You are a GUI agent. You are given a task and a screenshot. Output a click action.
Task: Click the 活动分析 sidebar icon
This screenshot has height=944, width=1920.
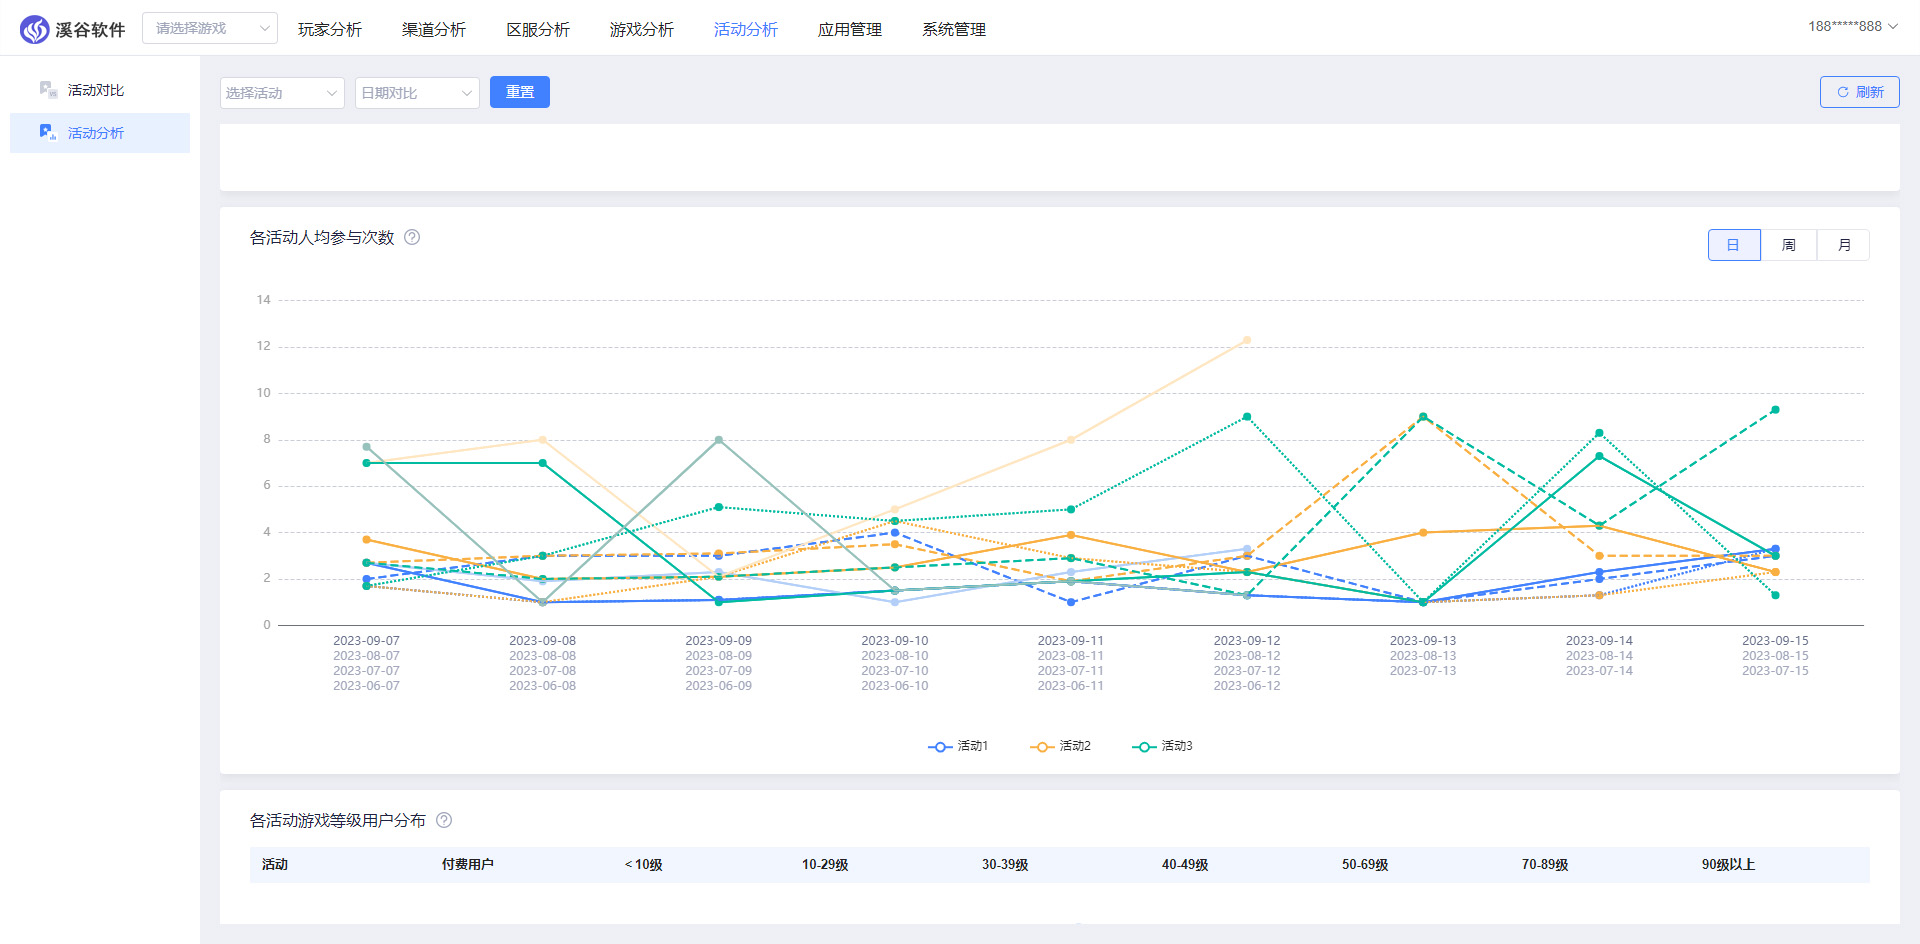tap(48, 132)
